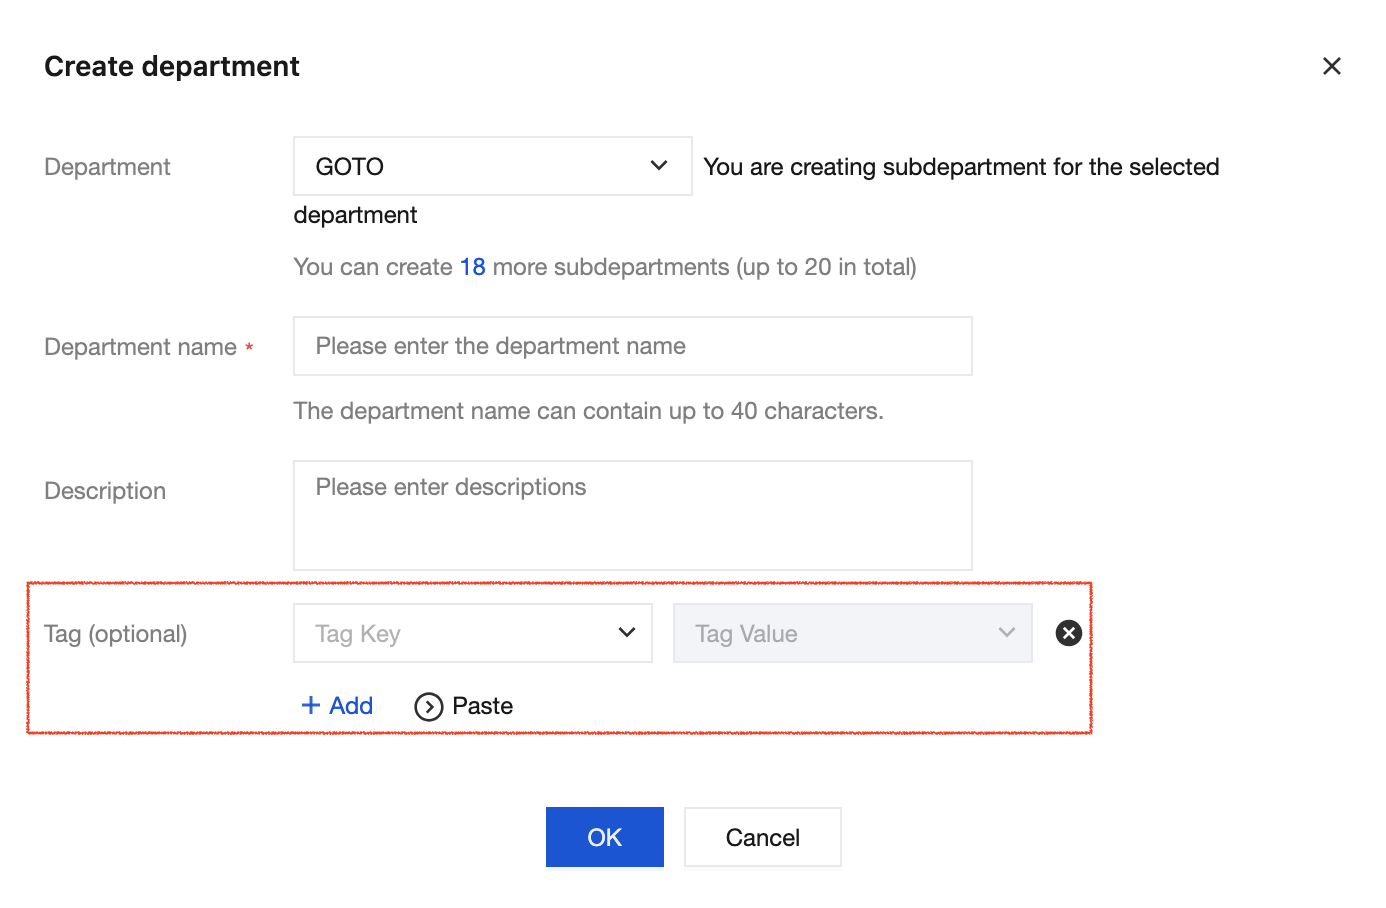The height and width of the screenshot is (908, 1386).
Task: Remove the tag row with the X icon
Action: point(1069,633)
